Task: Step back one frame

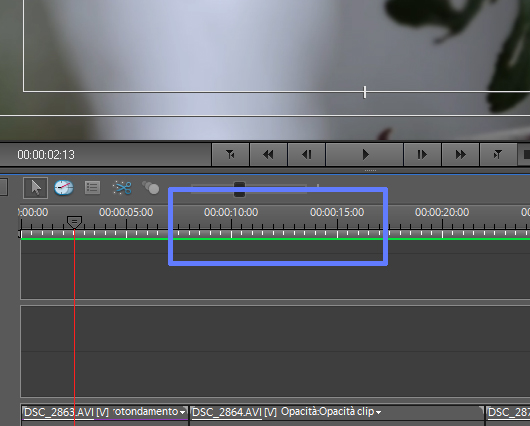Action: pyautogui.click(x=307, y=155)
